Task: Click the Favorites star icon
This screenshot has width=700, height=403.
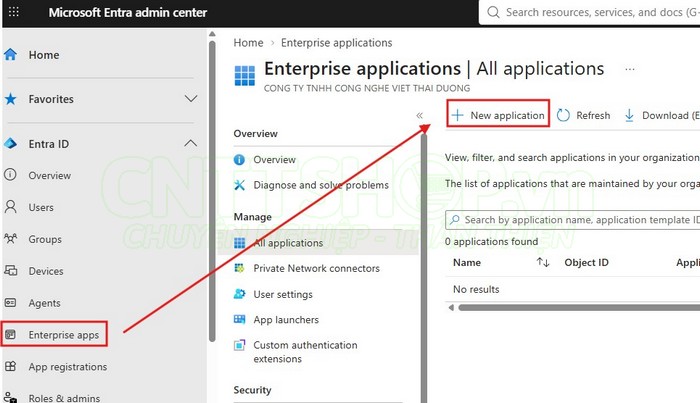Action: (10, 99)
